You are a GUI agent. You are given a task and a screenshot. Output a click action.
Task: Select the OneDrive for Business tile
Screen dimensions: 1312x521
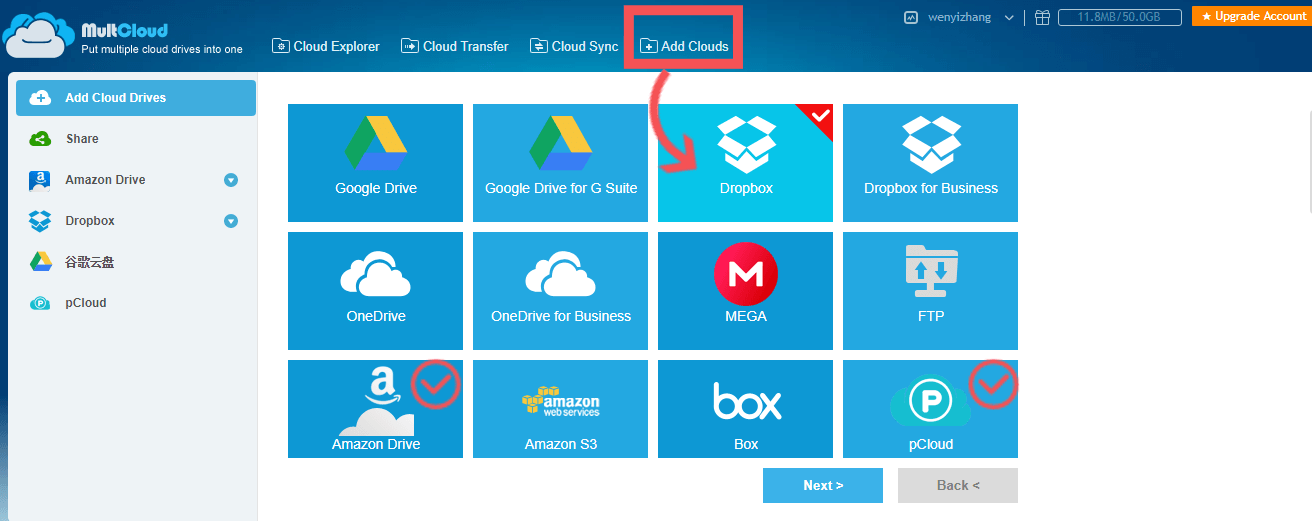pyautogui.click(x=560, y=291)
